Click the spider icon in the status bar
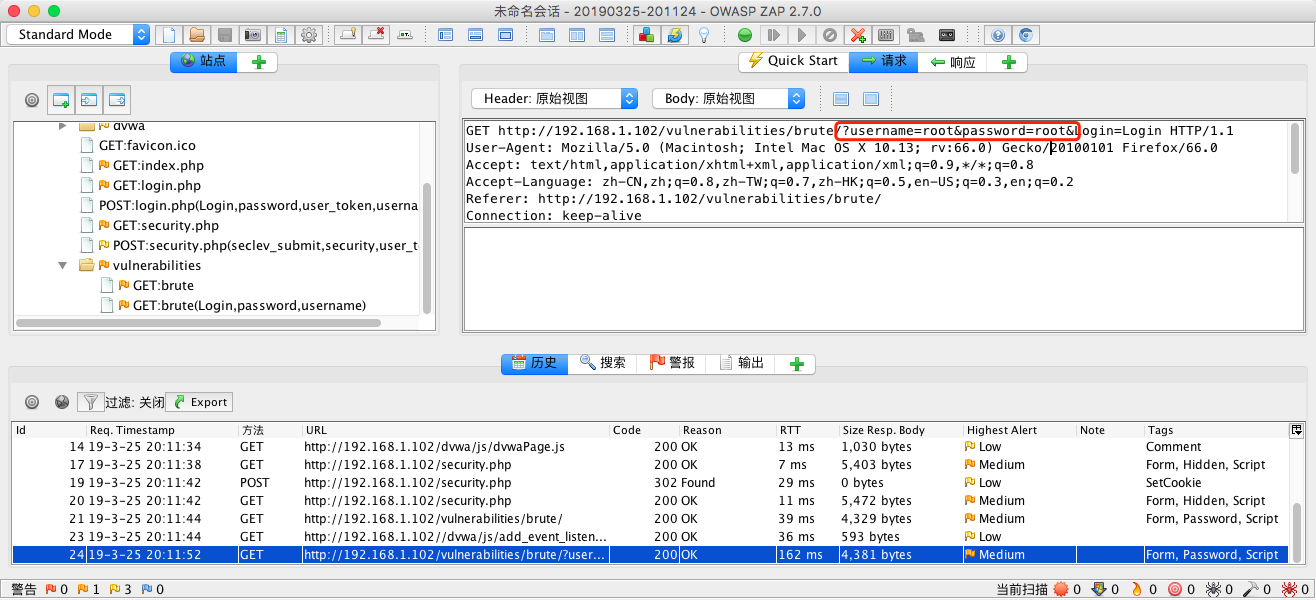This screenshot has height=600, width=1316. 1210,589
